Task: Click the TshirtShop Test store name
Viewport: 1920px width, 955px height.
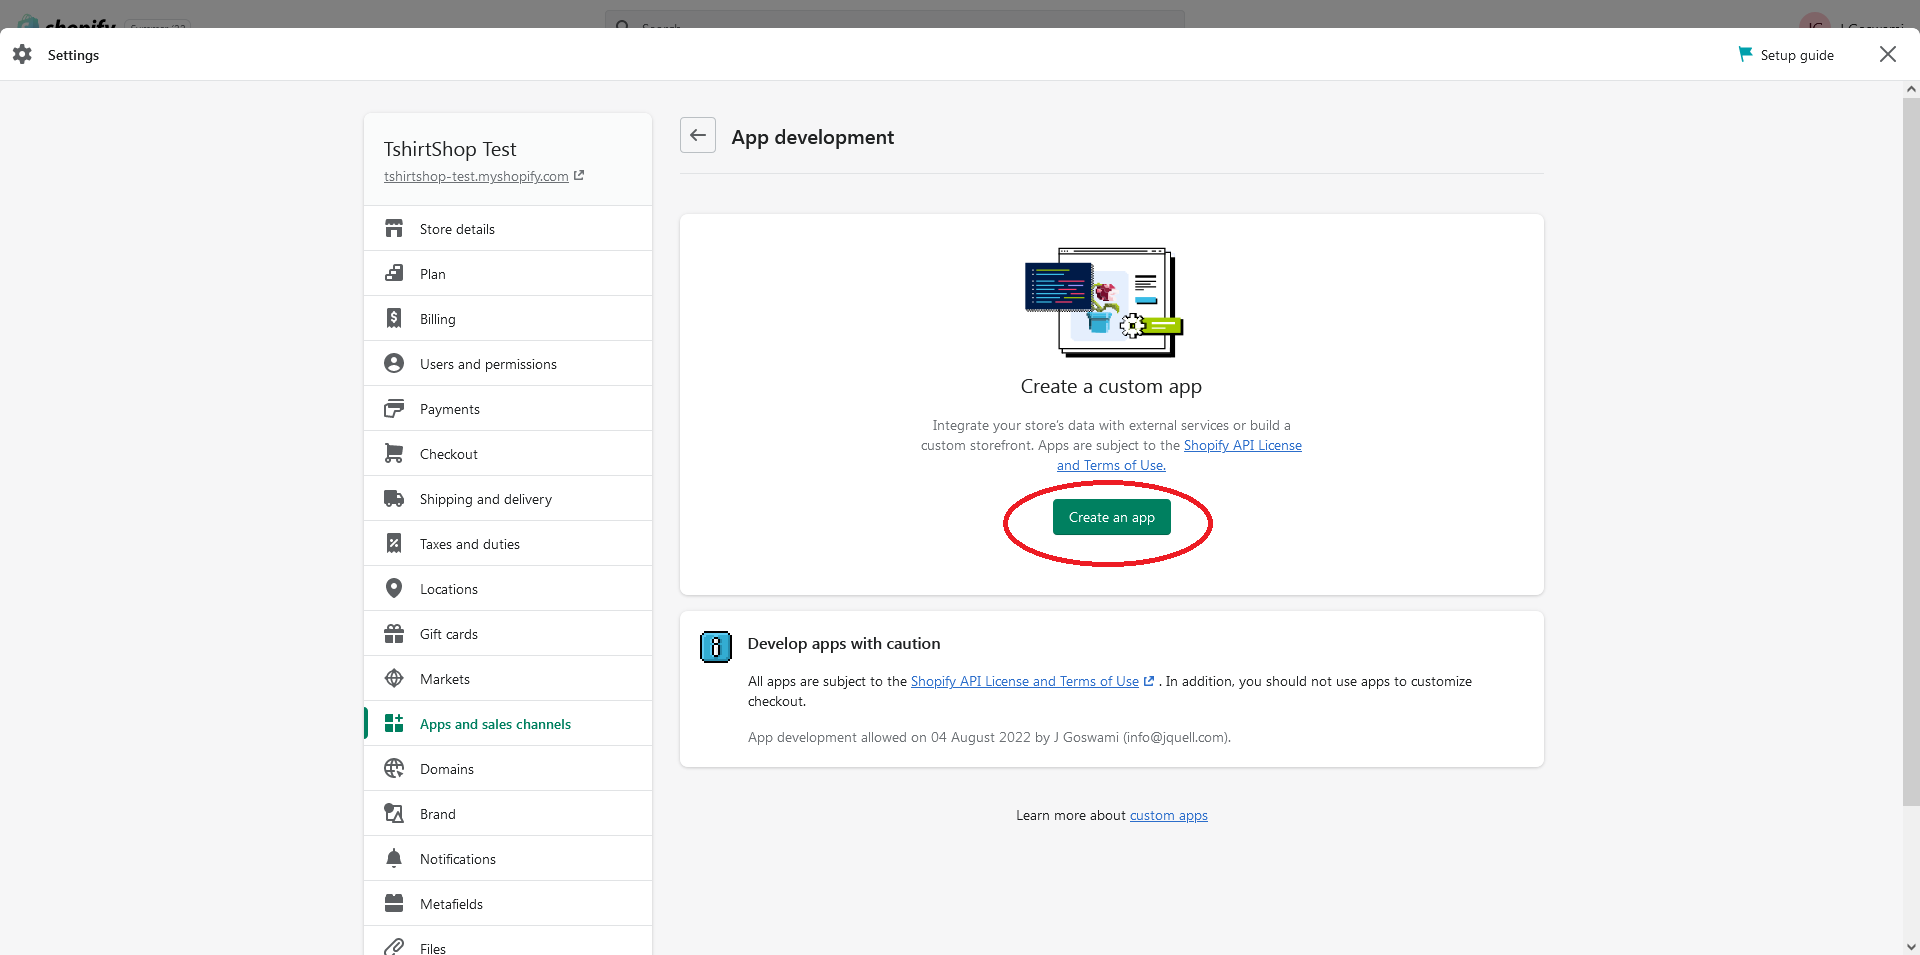Action: coord(450,149)
